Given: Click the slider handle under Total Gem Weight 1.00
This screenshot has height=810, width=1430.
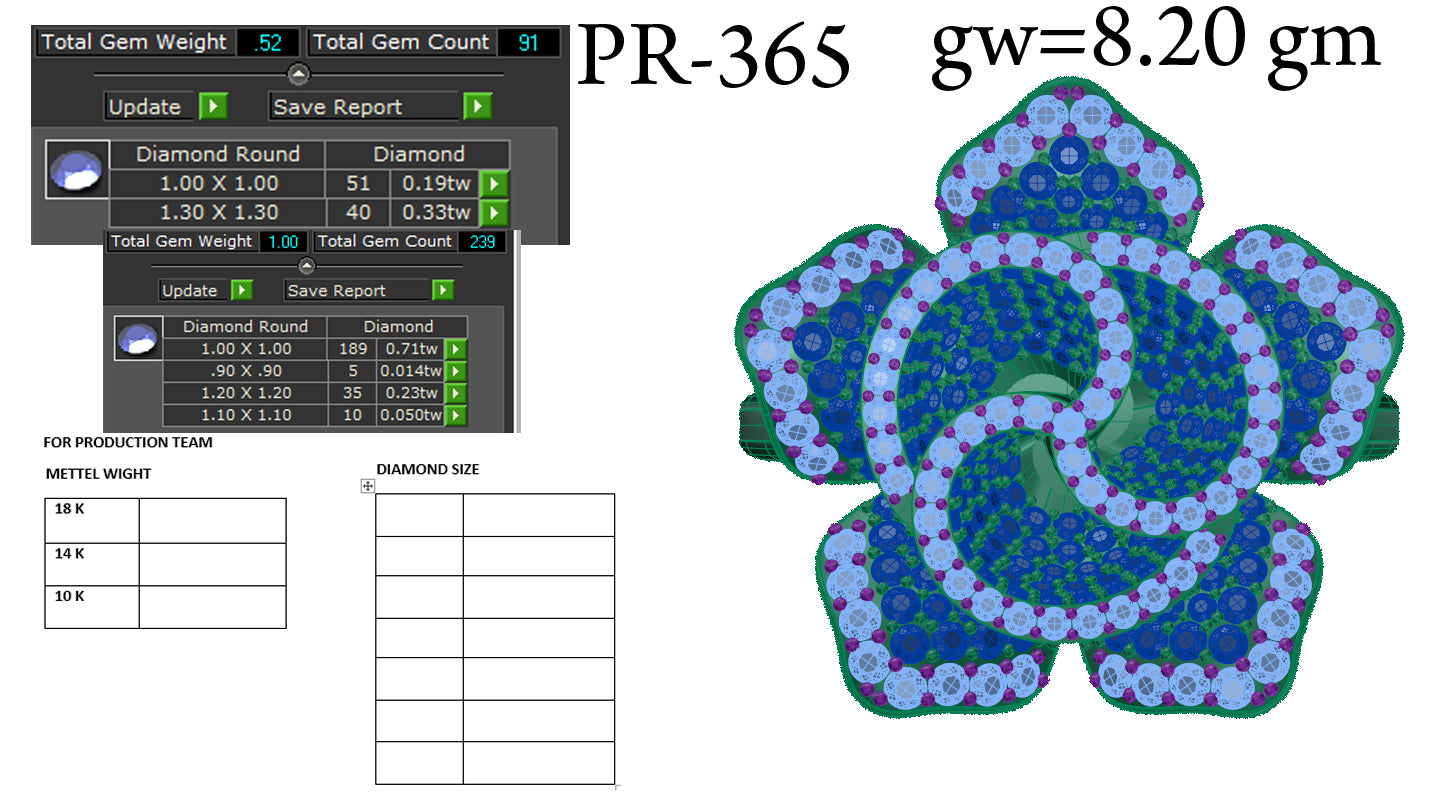Looking at the screenshot, I should point(307,266).
